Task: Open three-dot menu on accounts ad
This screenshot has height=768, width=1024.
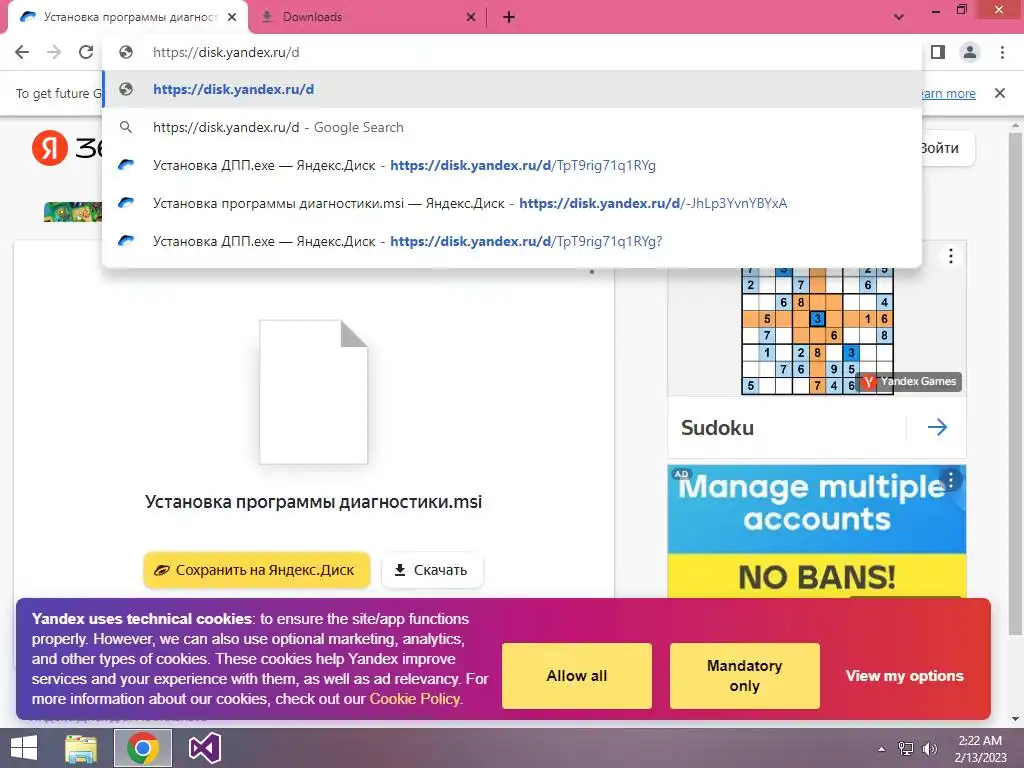Action: pyautogui.click(x=951, y=480)
